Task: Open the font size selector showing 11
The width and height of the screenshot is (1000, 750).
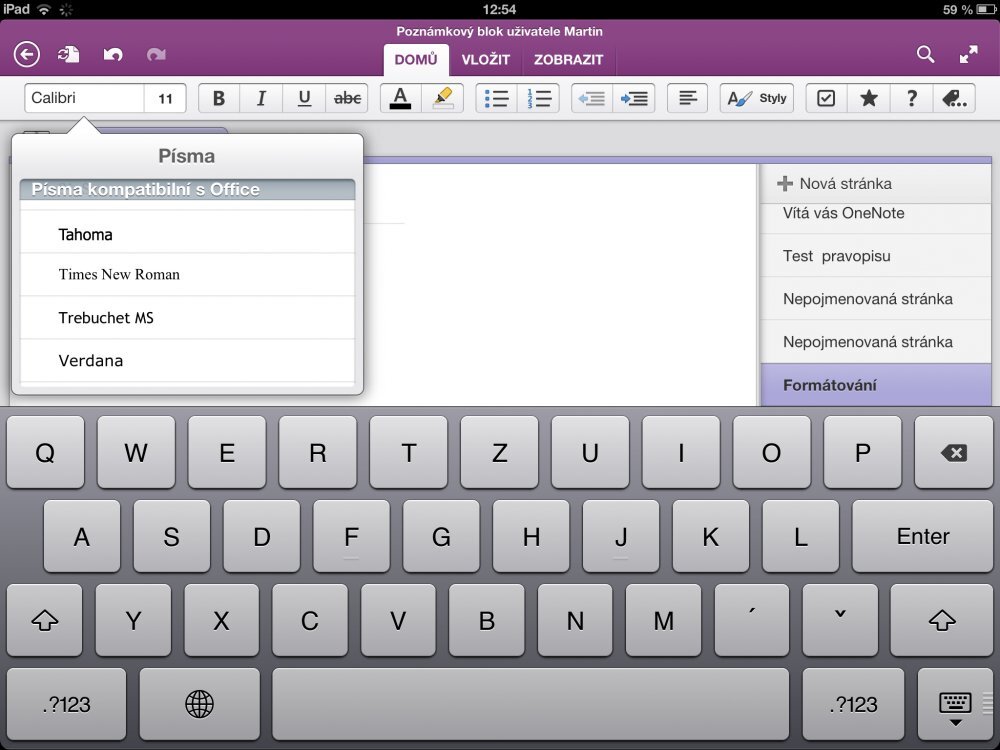Action: pyautogui.click(x=166, y=98)
